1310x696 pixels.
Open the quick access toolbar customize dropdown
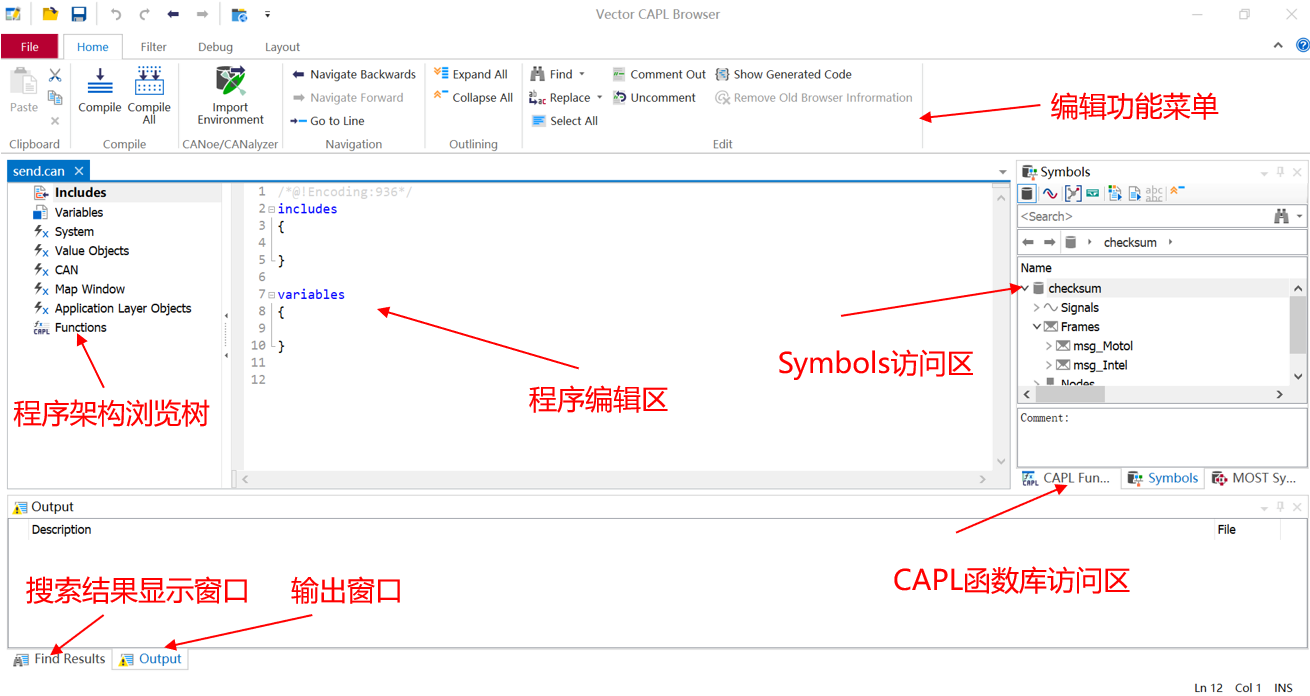point(267,14)
